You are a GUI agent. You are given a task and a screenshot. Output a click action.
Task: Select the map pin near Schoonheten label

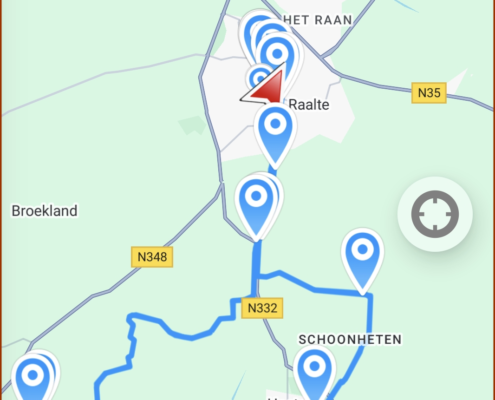pos(314,372)
